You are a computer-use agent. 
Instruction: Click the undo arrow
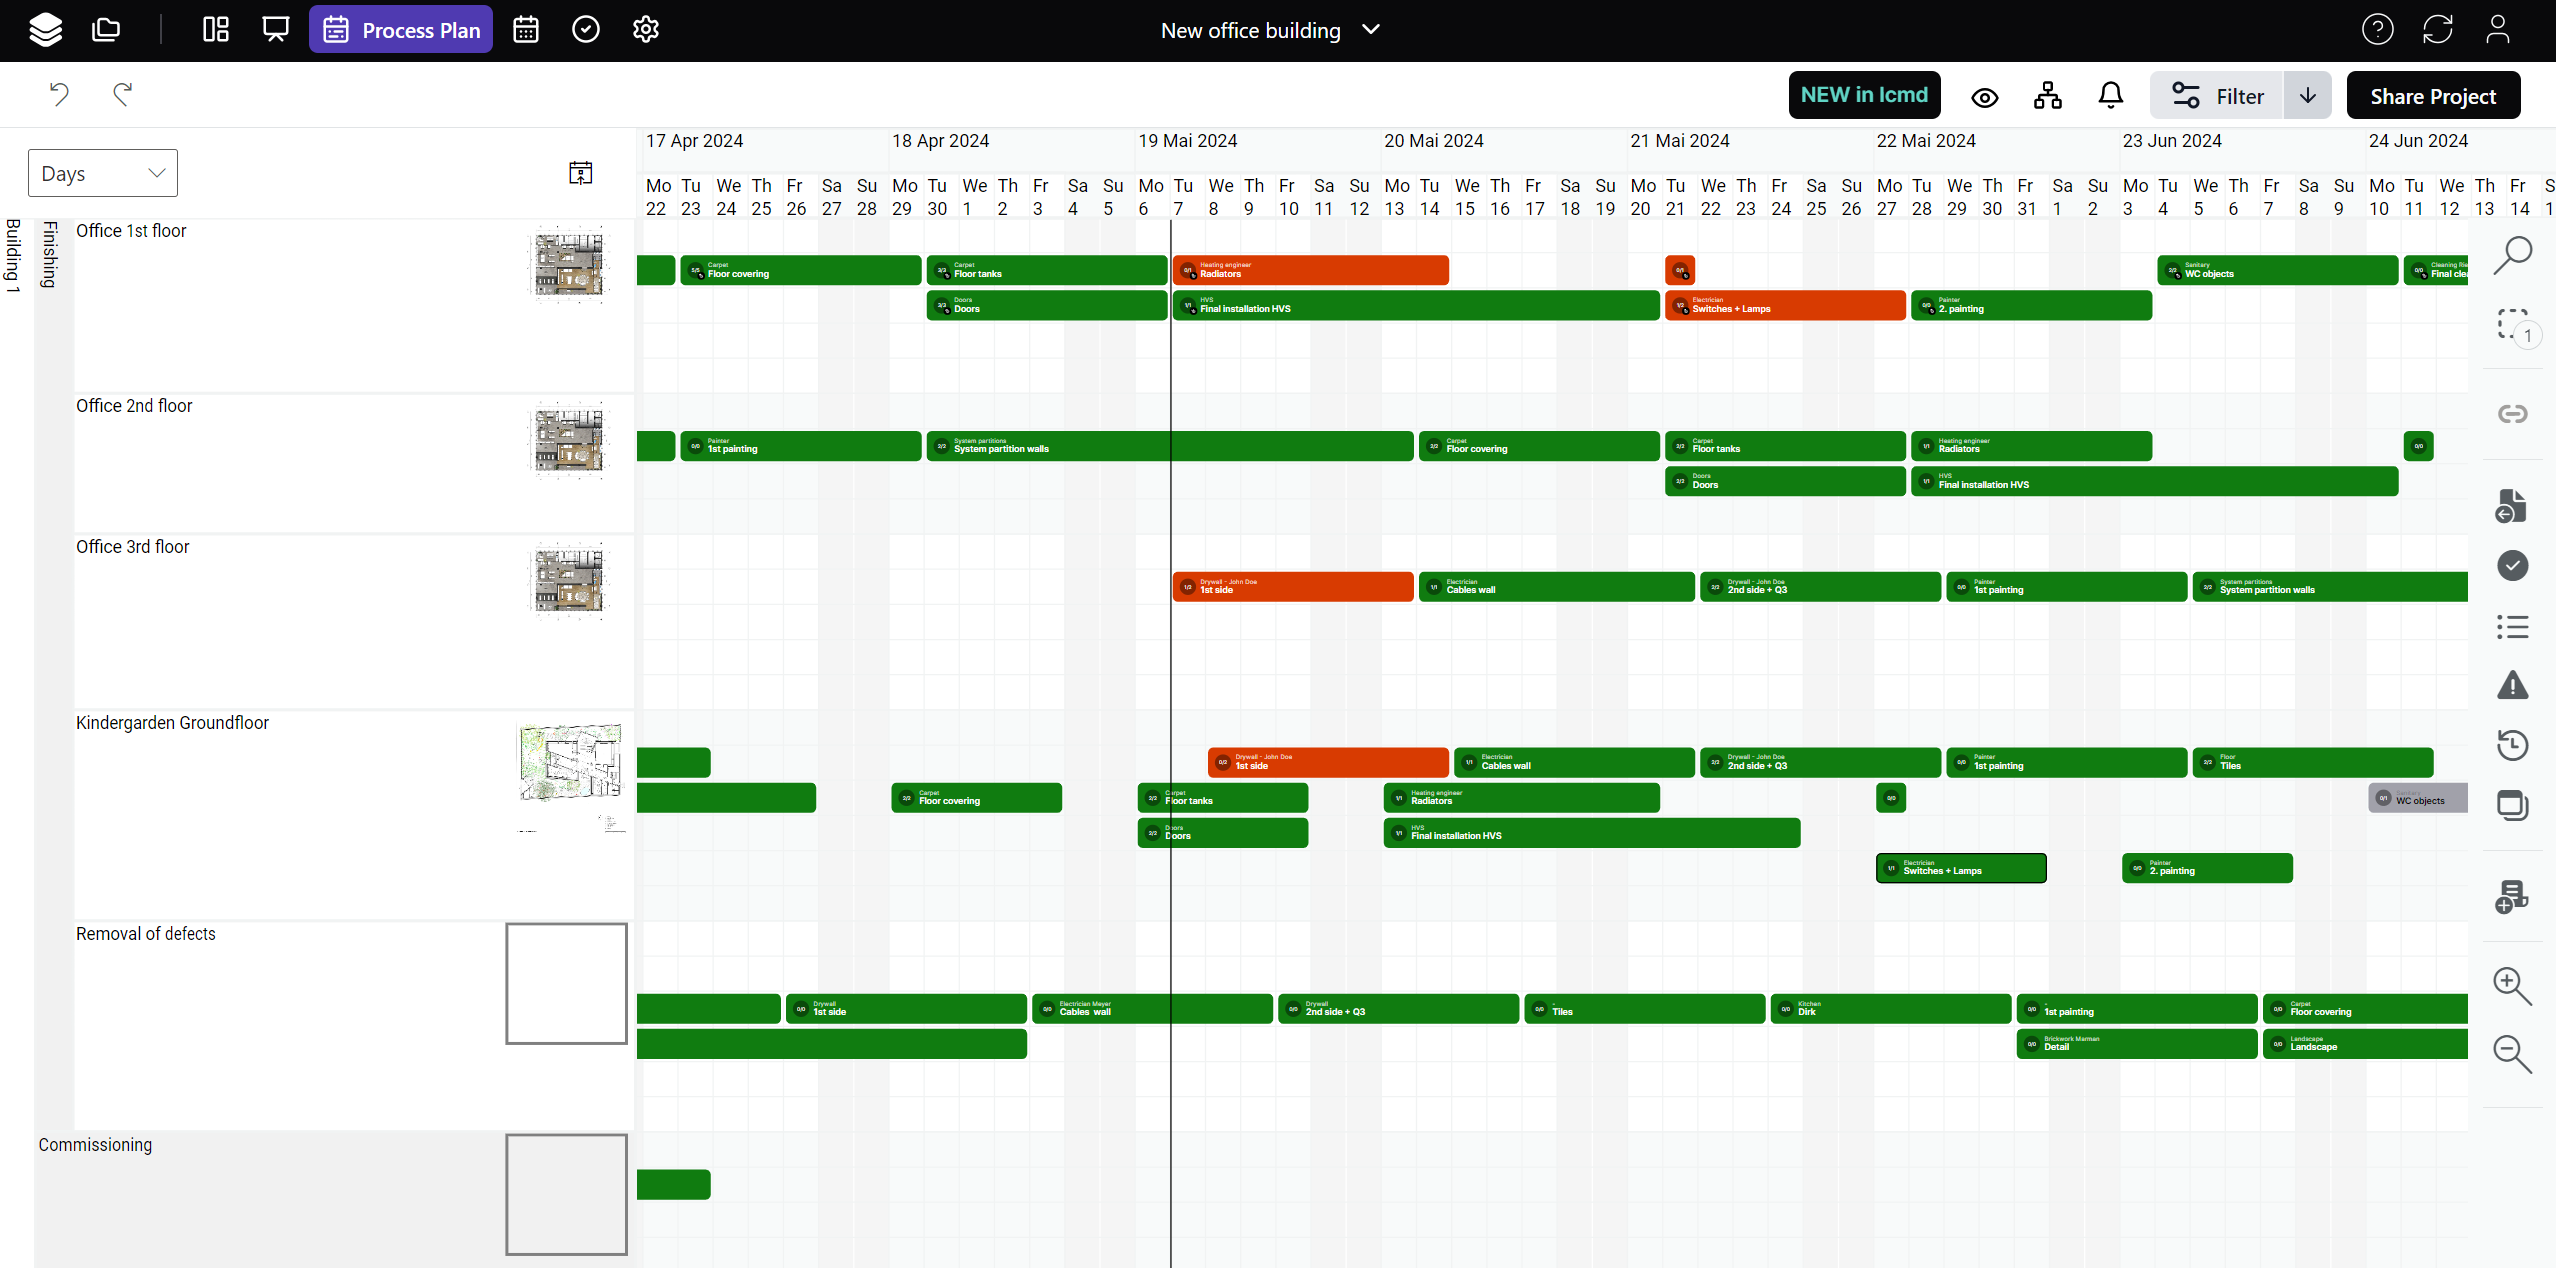click(x=59, y=94)
